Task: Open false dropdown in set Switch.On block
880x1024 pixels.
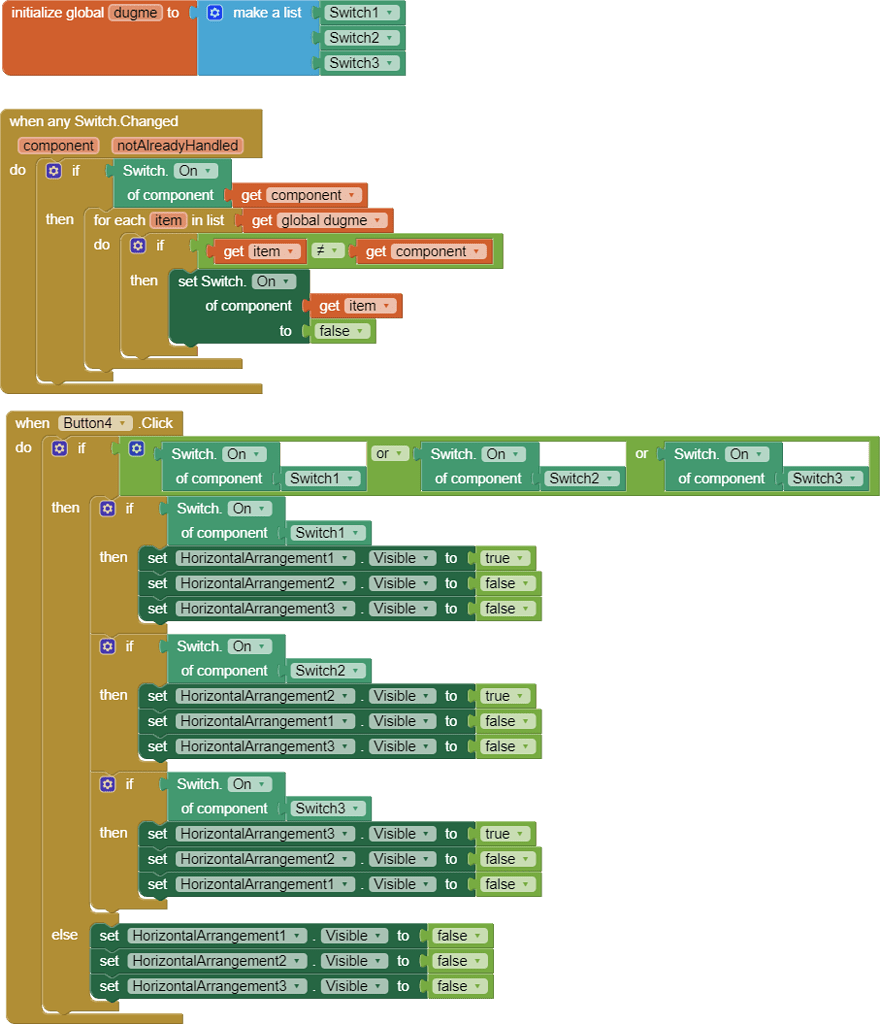Action: point(342,331)
